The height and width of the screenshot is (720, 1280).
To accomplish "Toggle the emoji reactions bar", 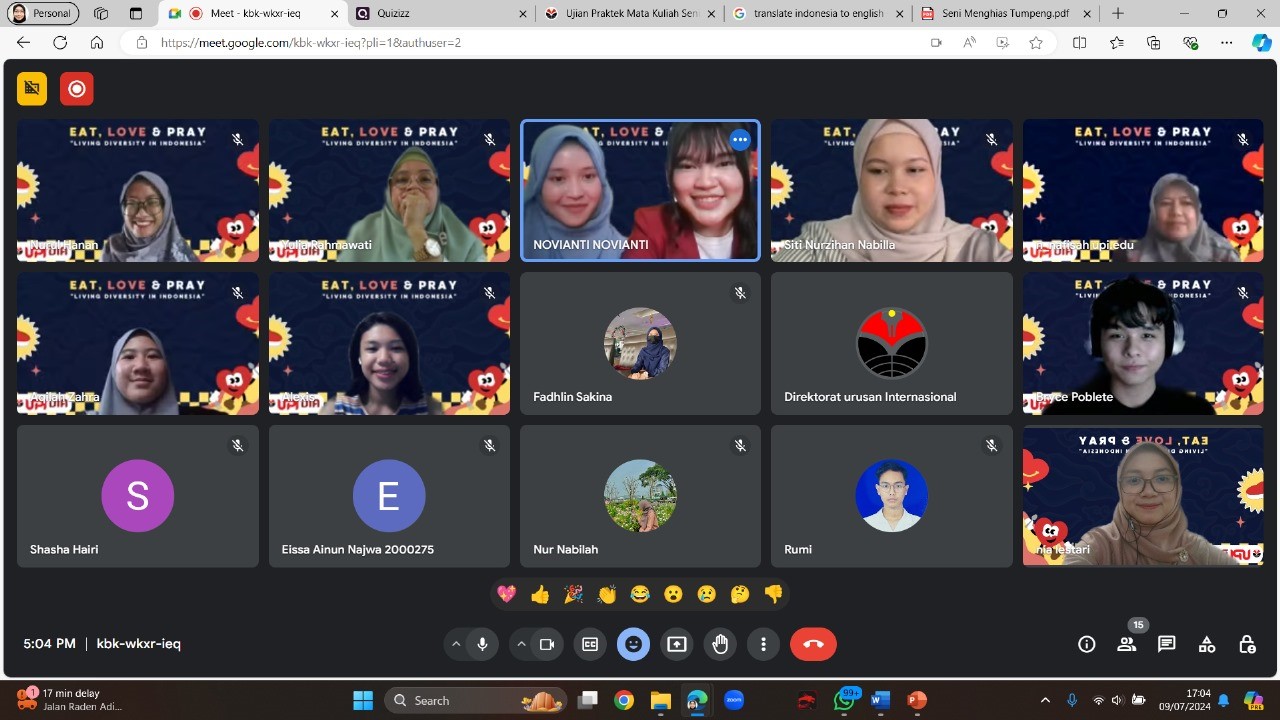I will [633, 644].
